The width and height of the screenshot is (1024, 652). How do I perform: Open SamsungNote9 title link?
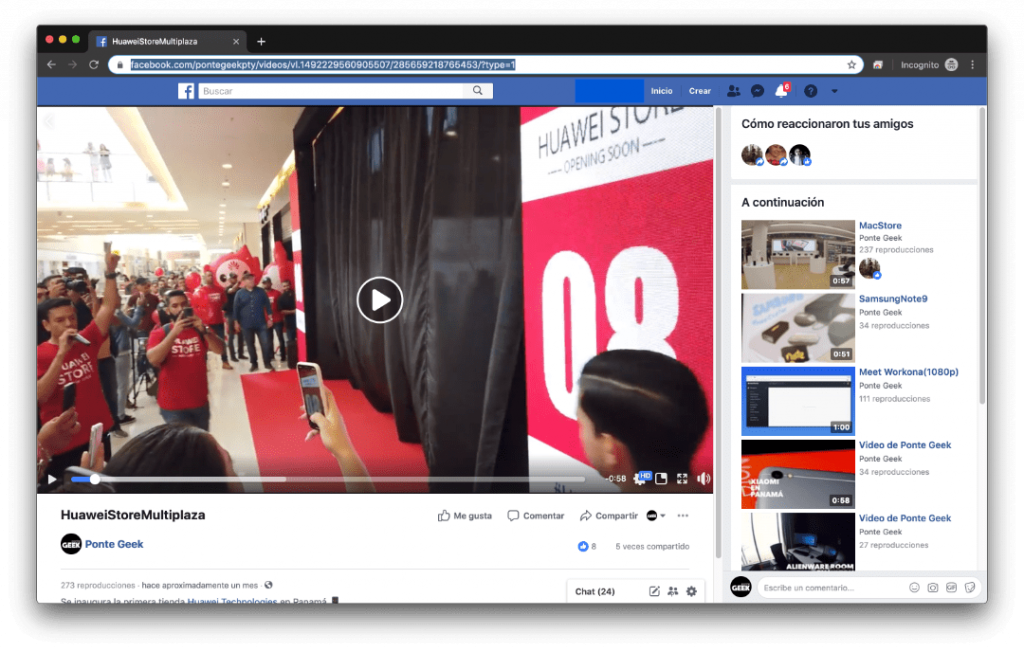(x=893, y=299)
